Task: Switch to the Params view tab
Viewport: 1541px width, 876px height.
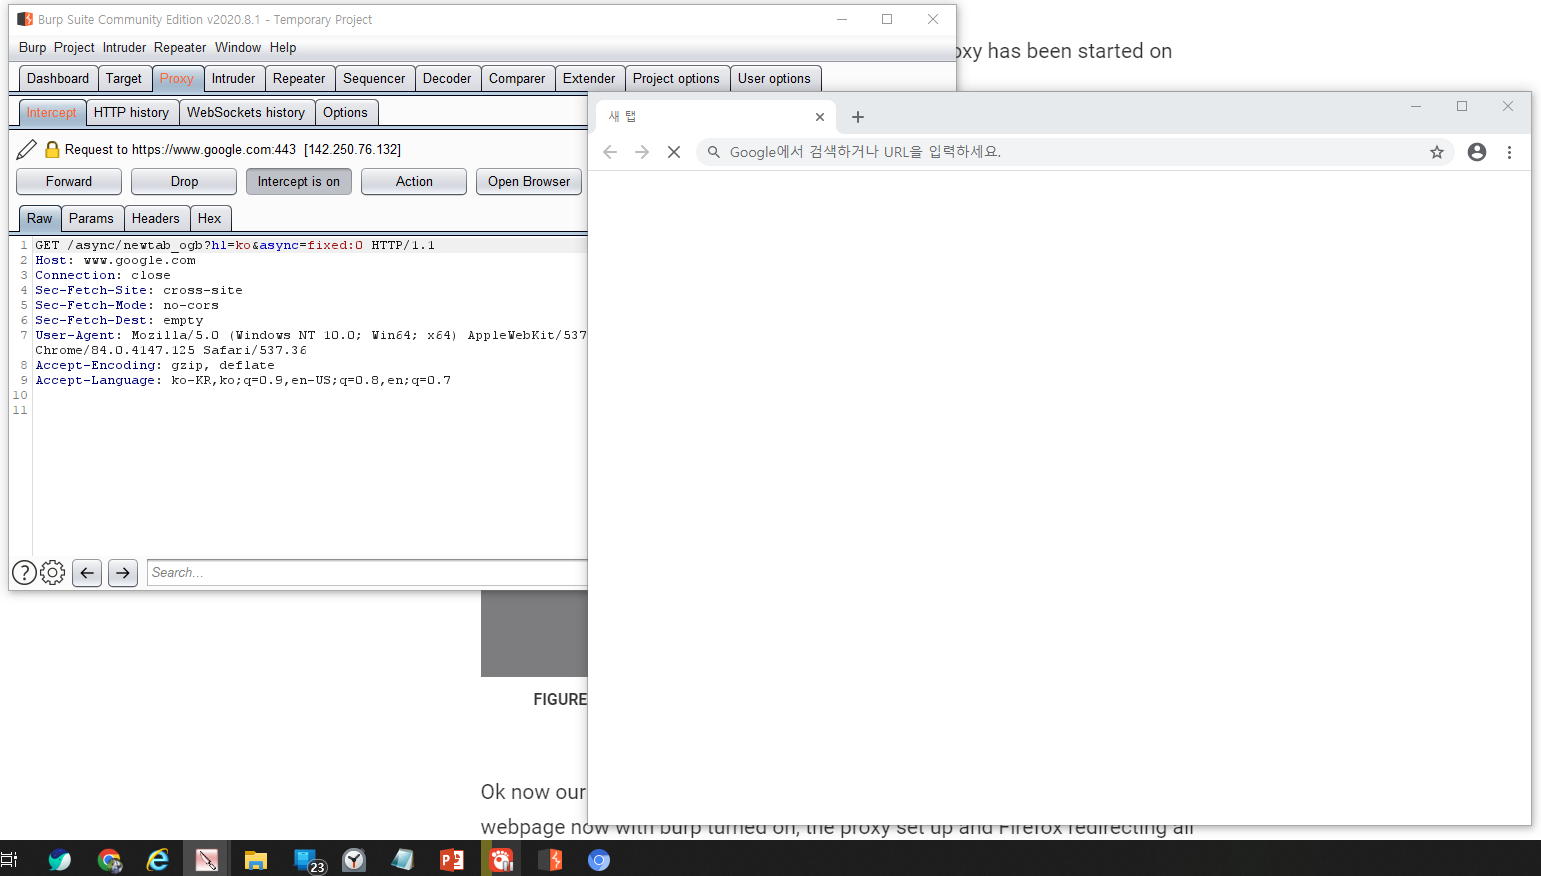Action: (91, 218)
